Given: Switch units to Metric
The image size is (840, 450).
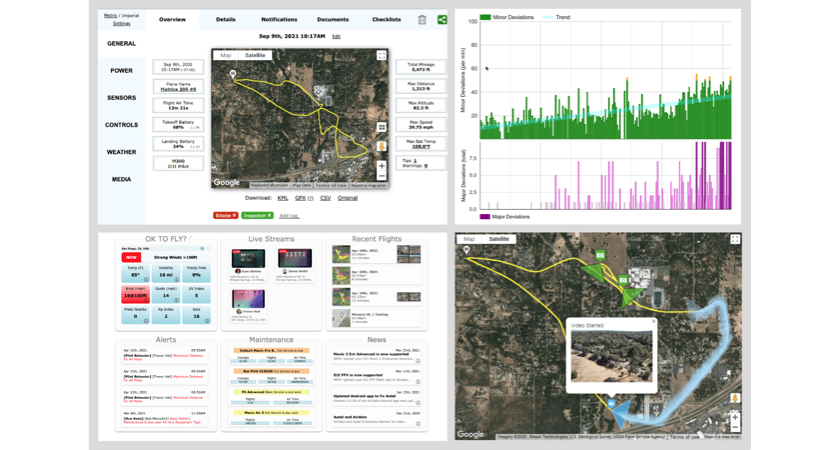Looking at the screenshot, I should [111, 16].
